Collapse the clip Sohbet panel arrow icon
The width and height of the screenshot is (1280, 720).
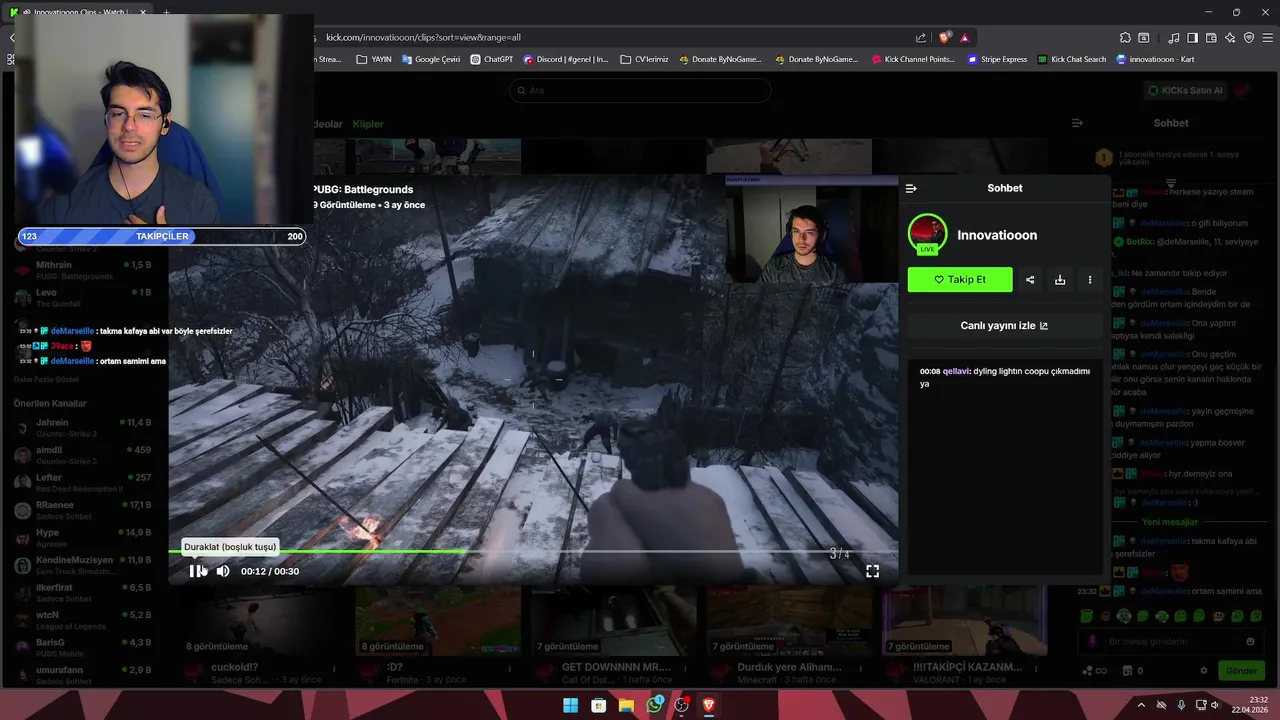(911, 188)
